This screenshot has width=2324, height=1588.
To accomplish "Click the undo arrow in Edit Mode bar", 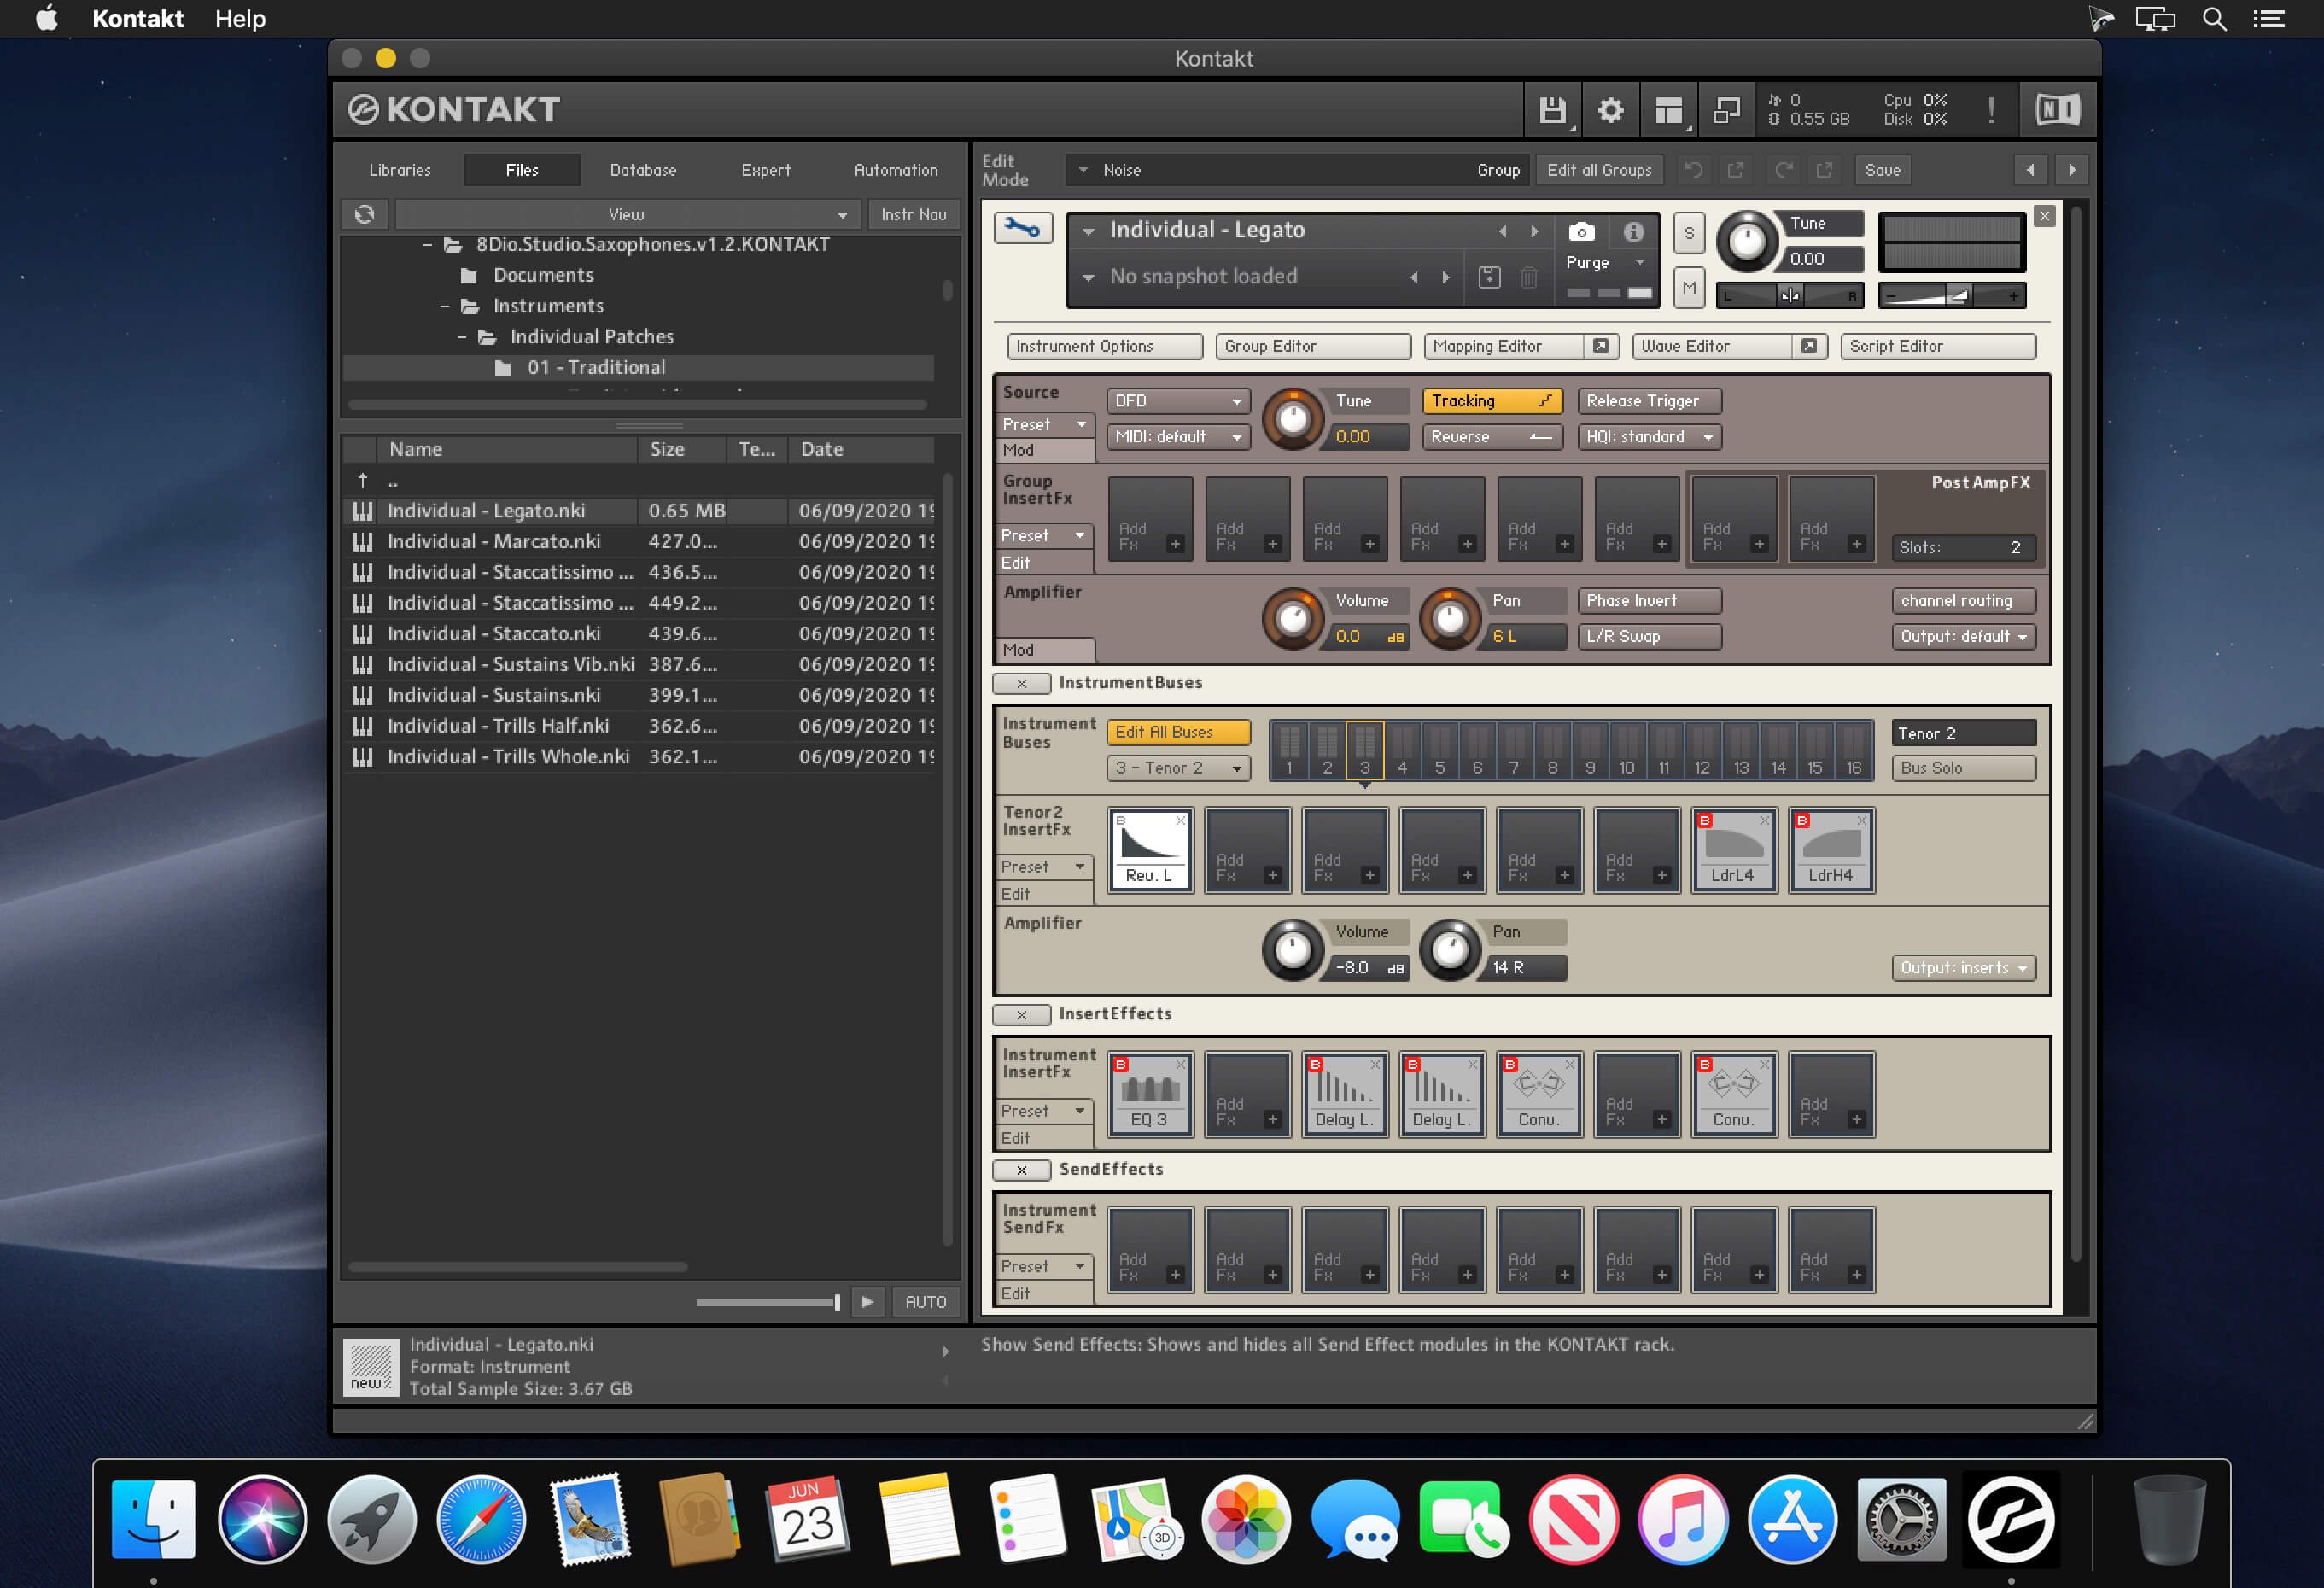I will pyautogui.click(x=1693, y=170).
